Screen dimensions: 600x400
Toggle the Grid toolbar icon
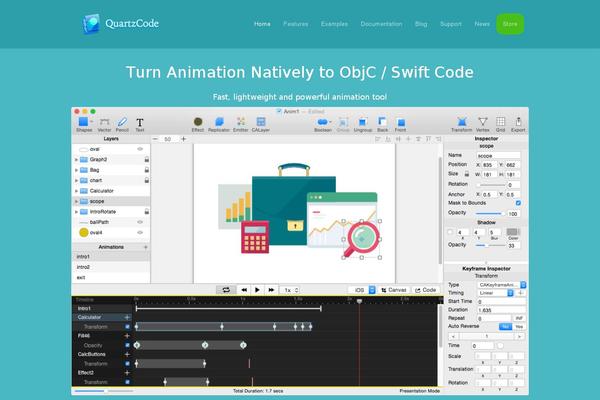coord(501,122)
